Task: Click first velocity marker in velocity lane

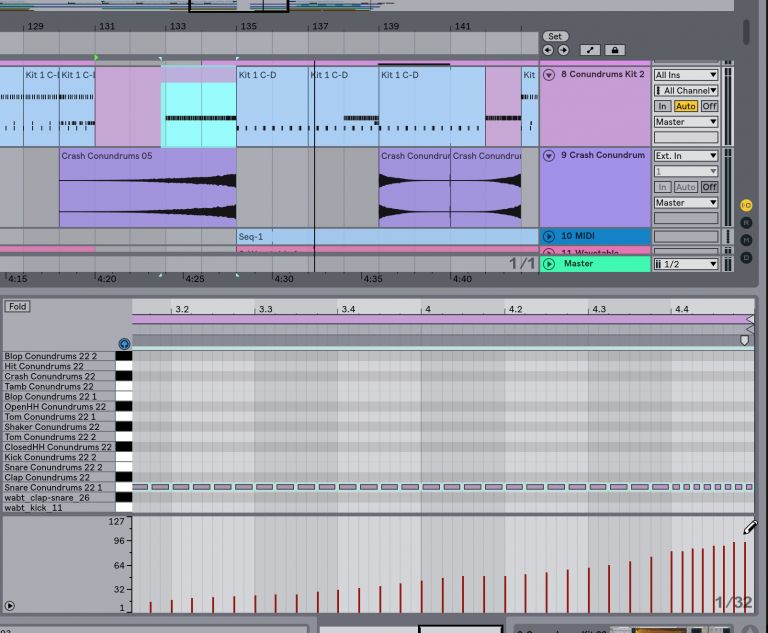Action: pyautogui.click(x=150, y=607)
